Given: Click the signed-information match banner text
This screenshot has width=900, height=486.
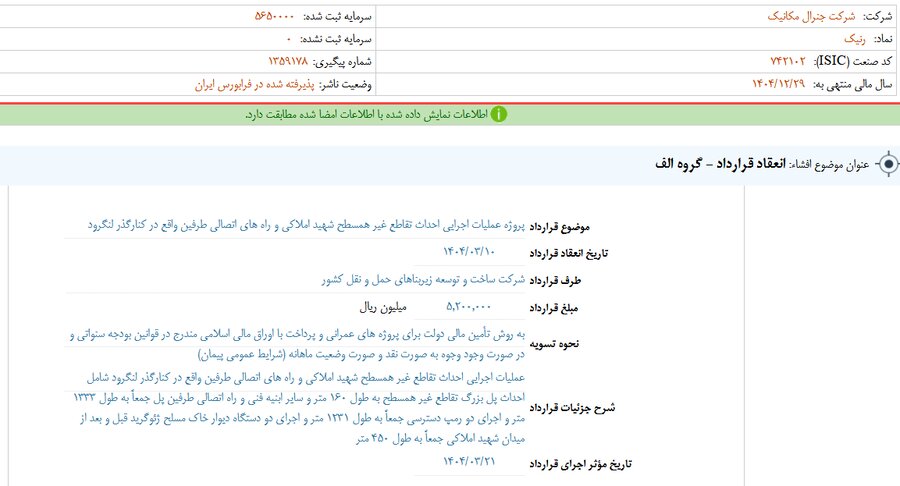Looking at the screenshot, I should [366, 115].
